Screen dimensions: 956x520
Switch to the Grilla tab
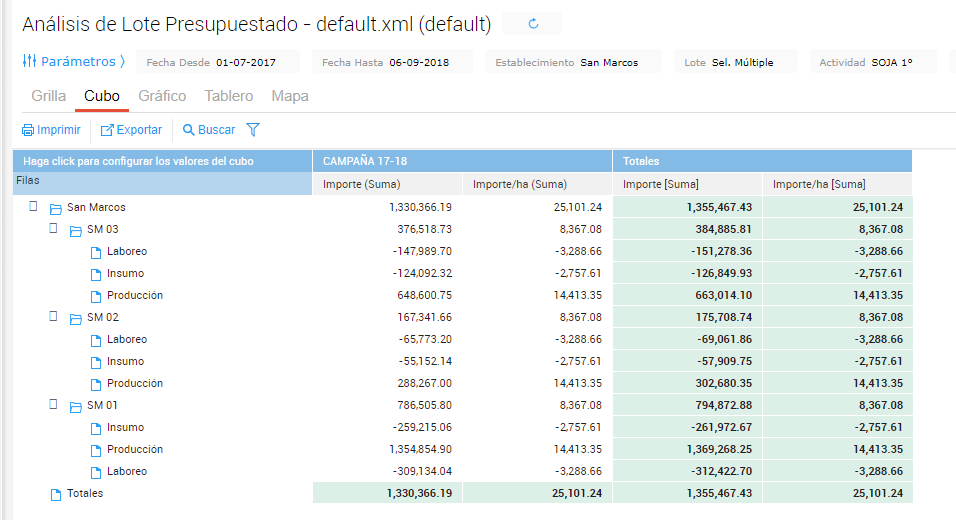click(x=49, y=96)
